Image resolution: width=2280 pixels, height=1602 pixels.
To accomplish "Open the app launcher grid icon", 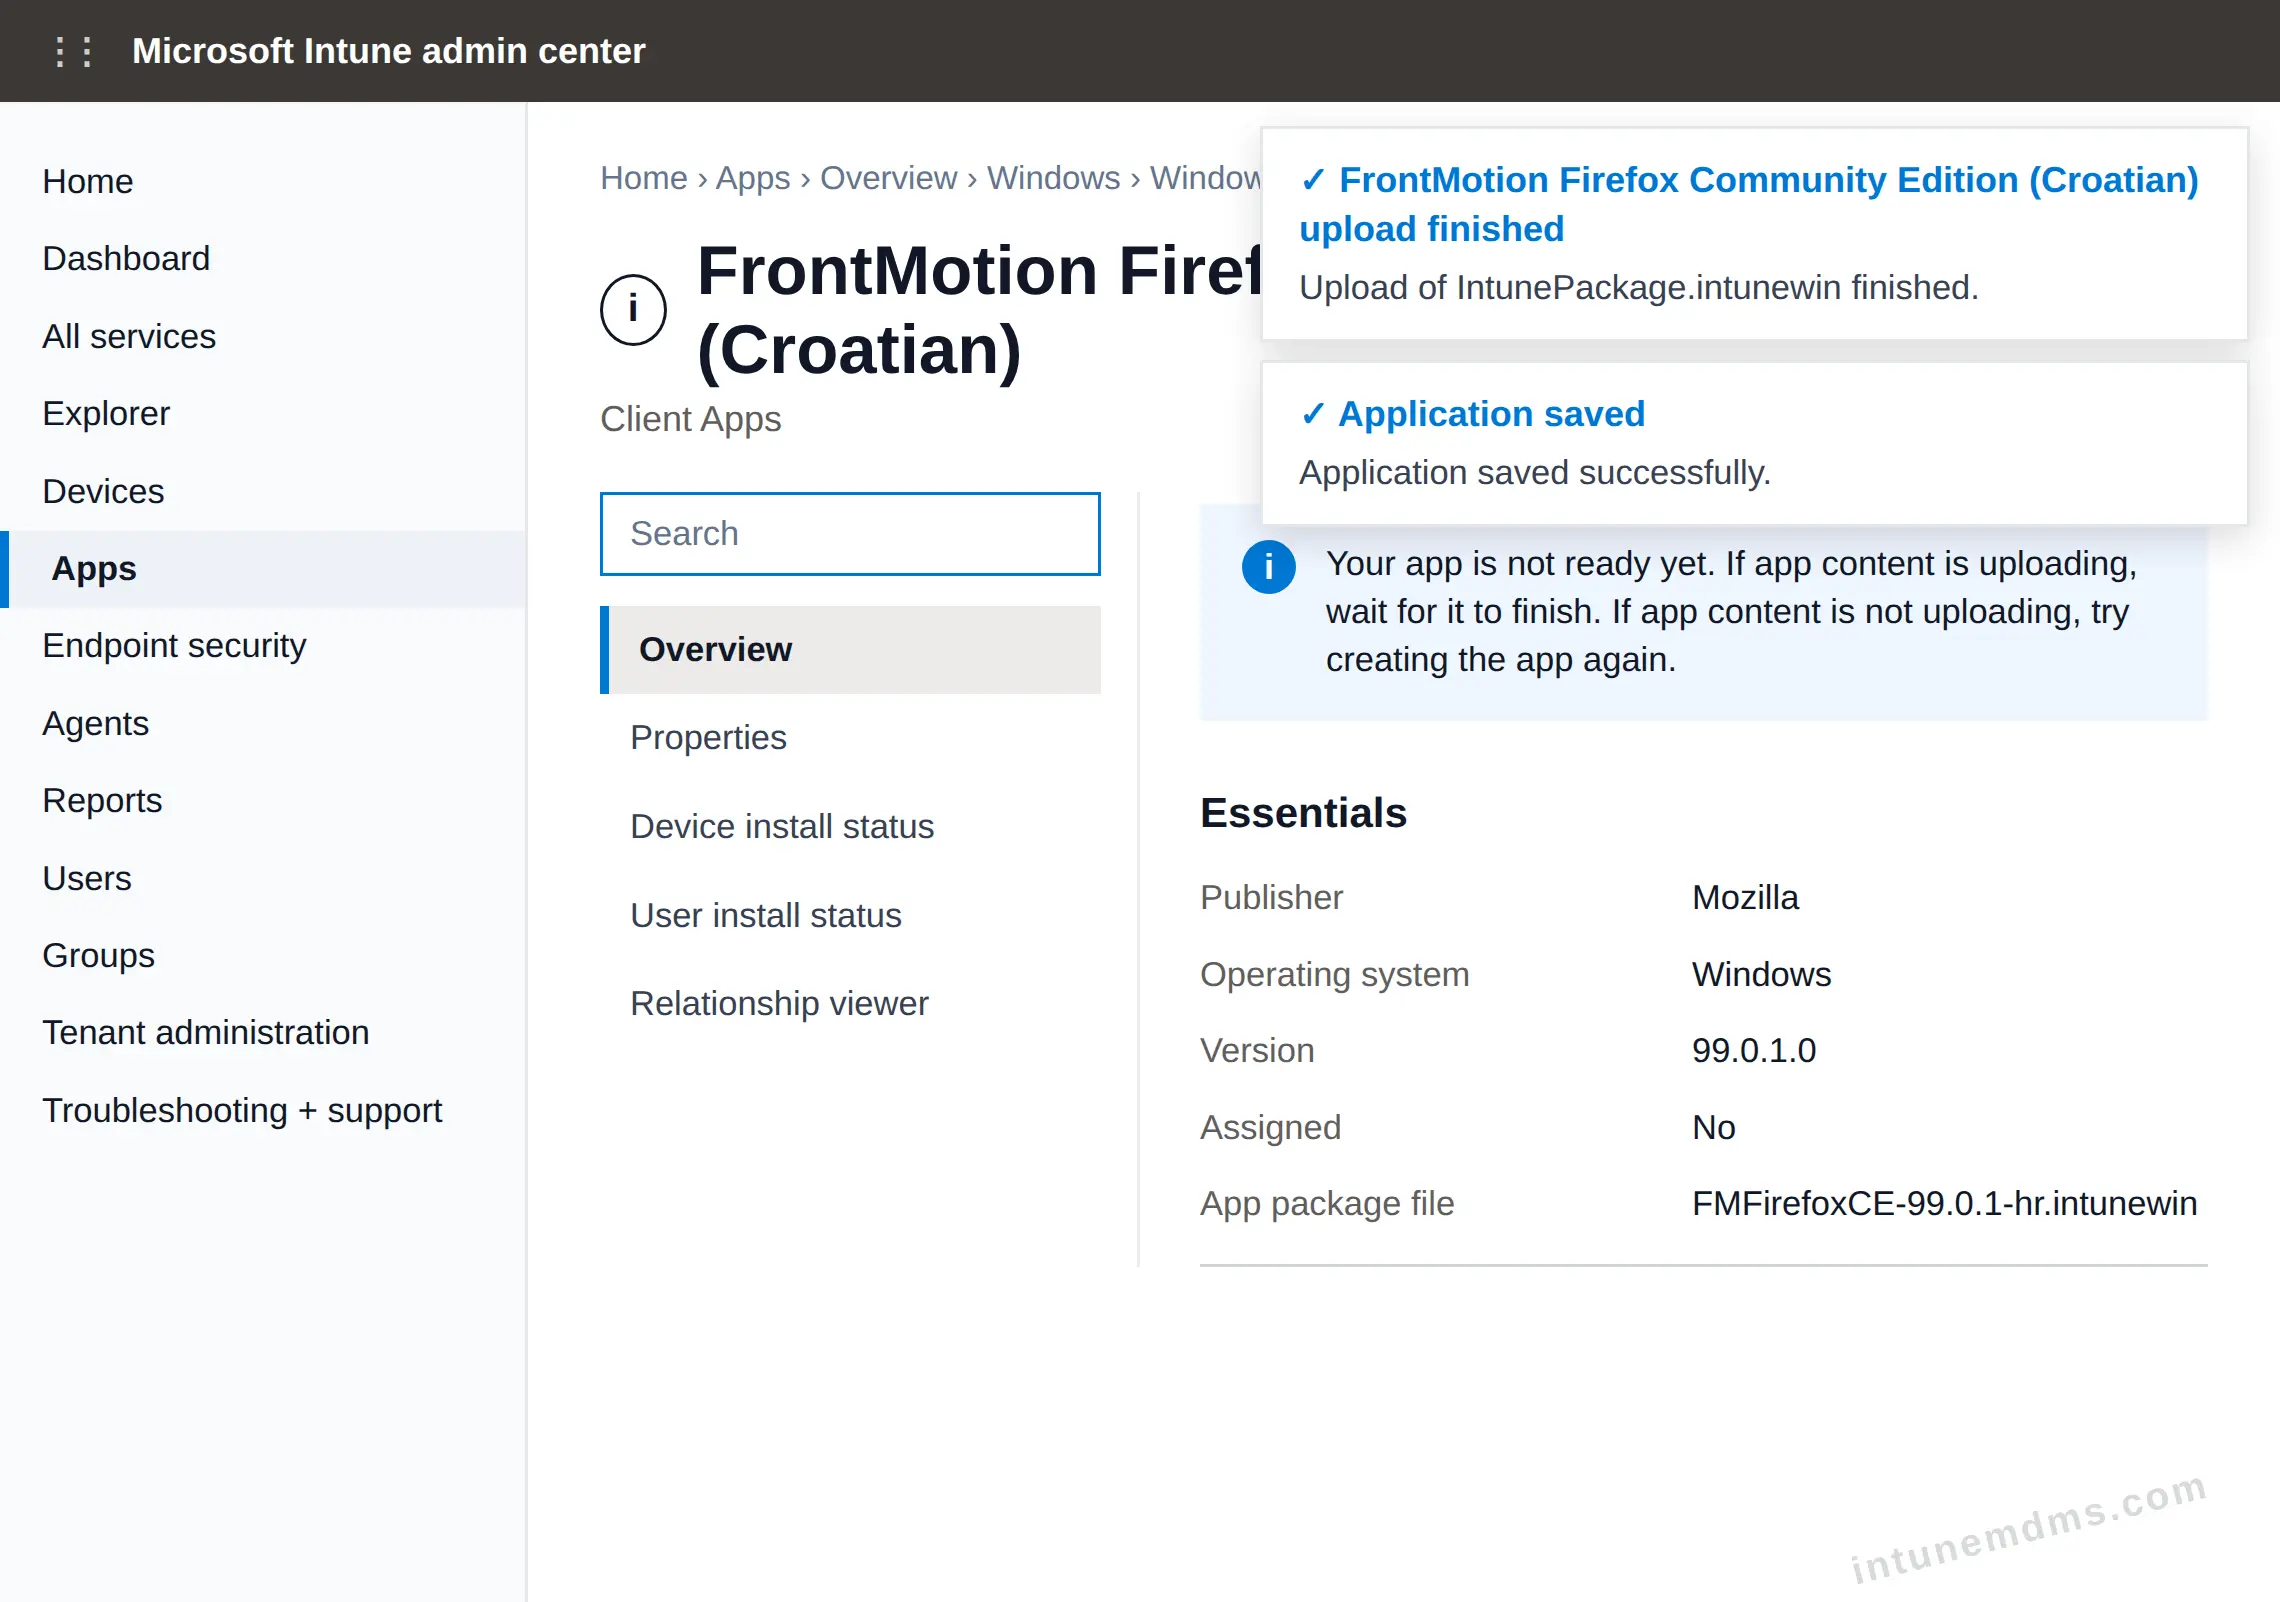I will click(x=74, y=51).
